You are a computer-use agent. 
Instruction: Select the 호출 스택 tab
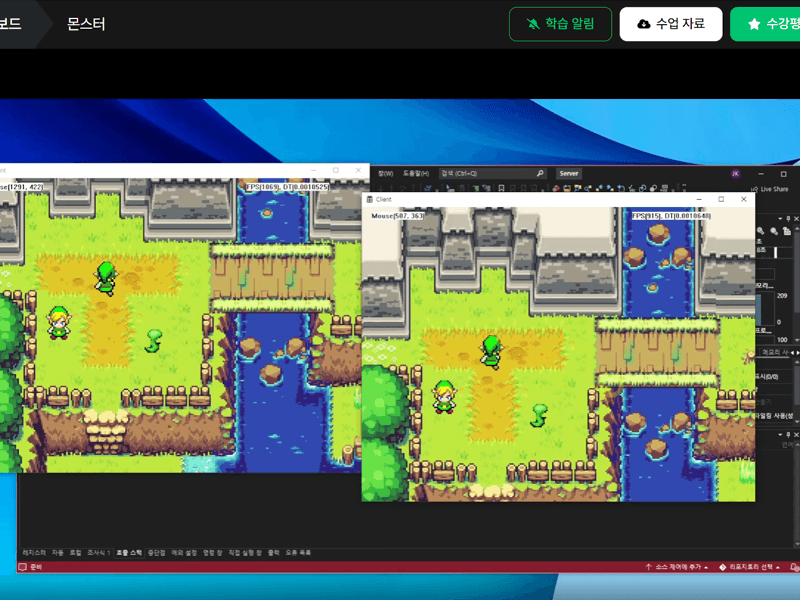coord(129,553)
